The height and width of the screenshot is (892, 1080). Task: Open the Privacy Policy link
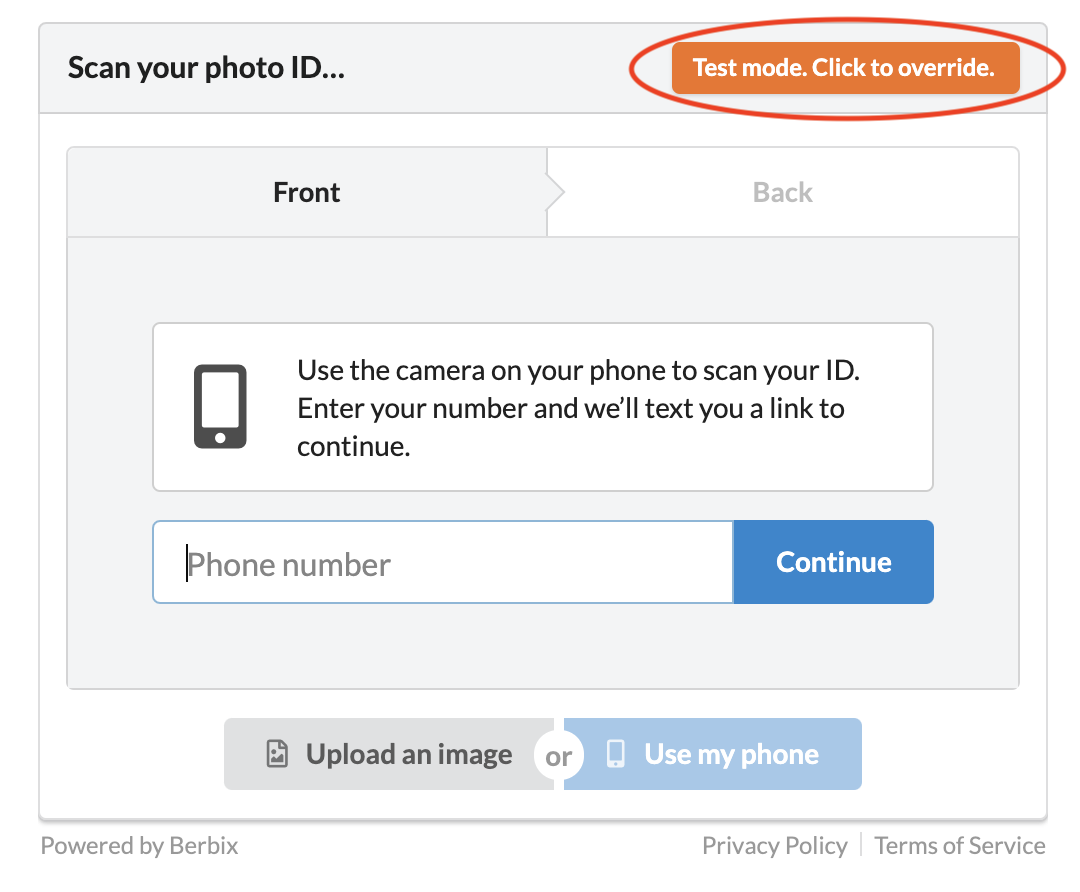775,845
